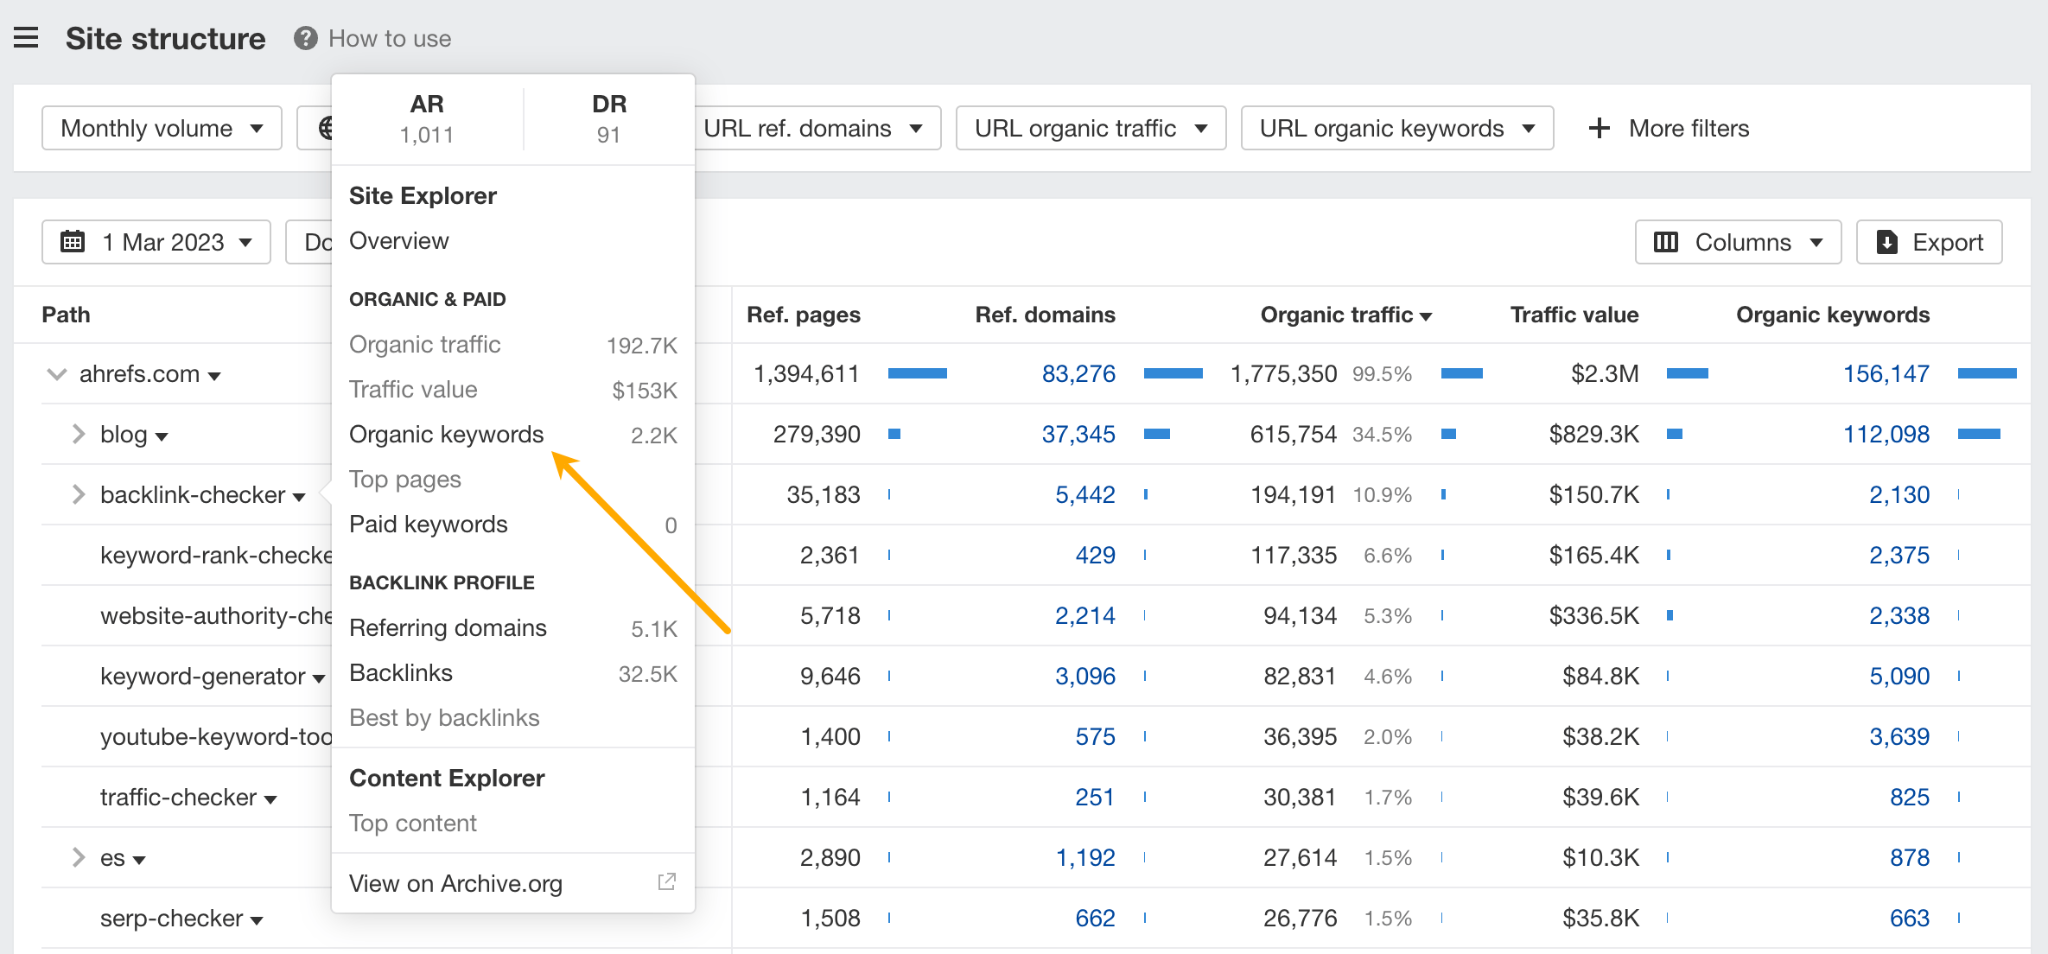2048x954 pixels.
Task: Open the serp-checker path dropdown caret
Action: point(257,921)
